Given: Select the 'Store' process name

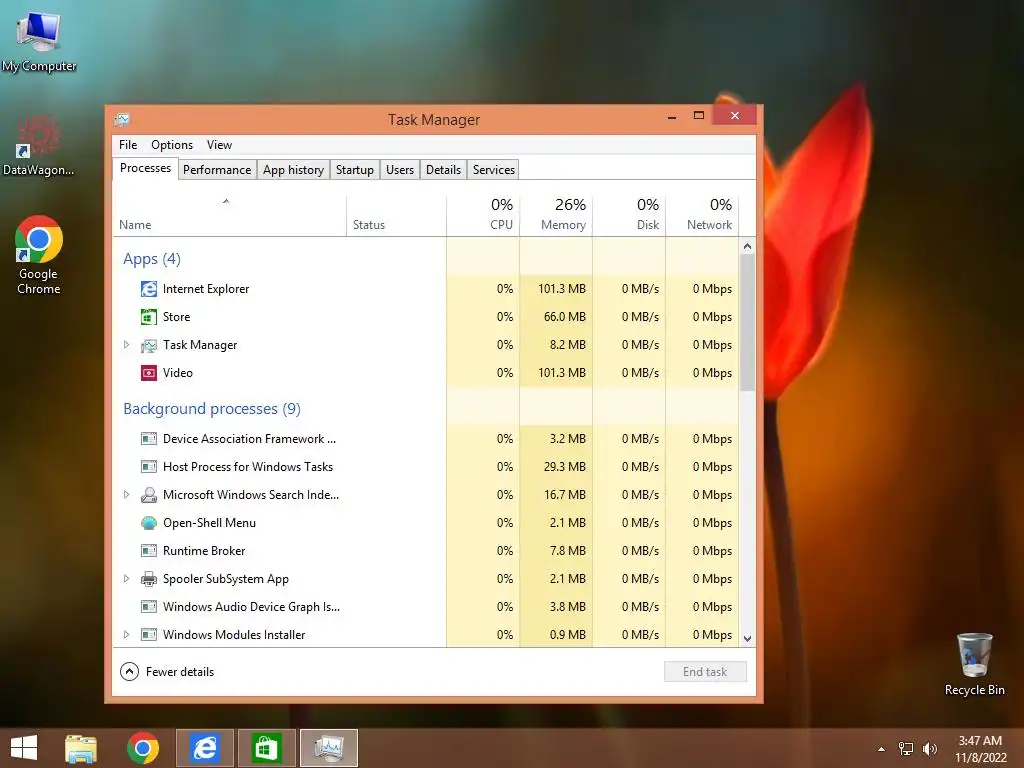Looking at the screenshot, I should click(176, 317).
